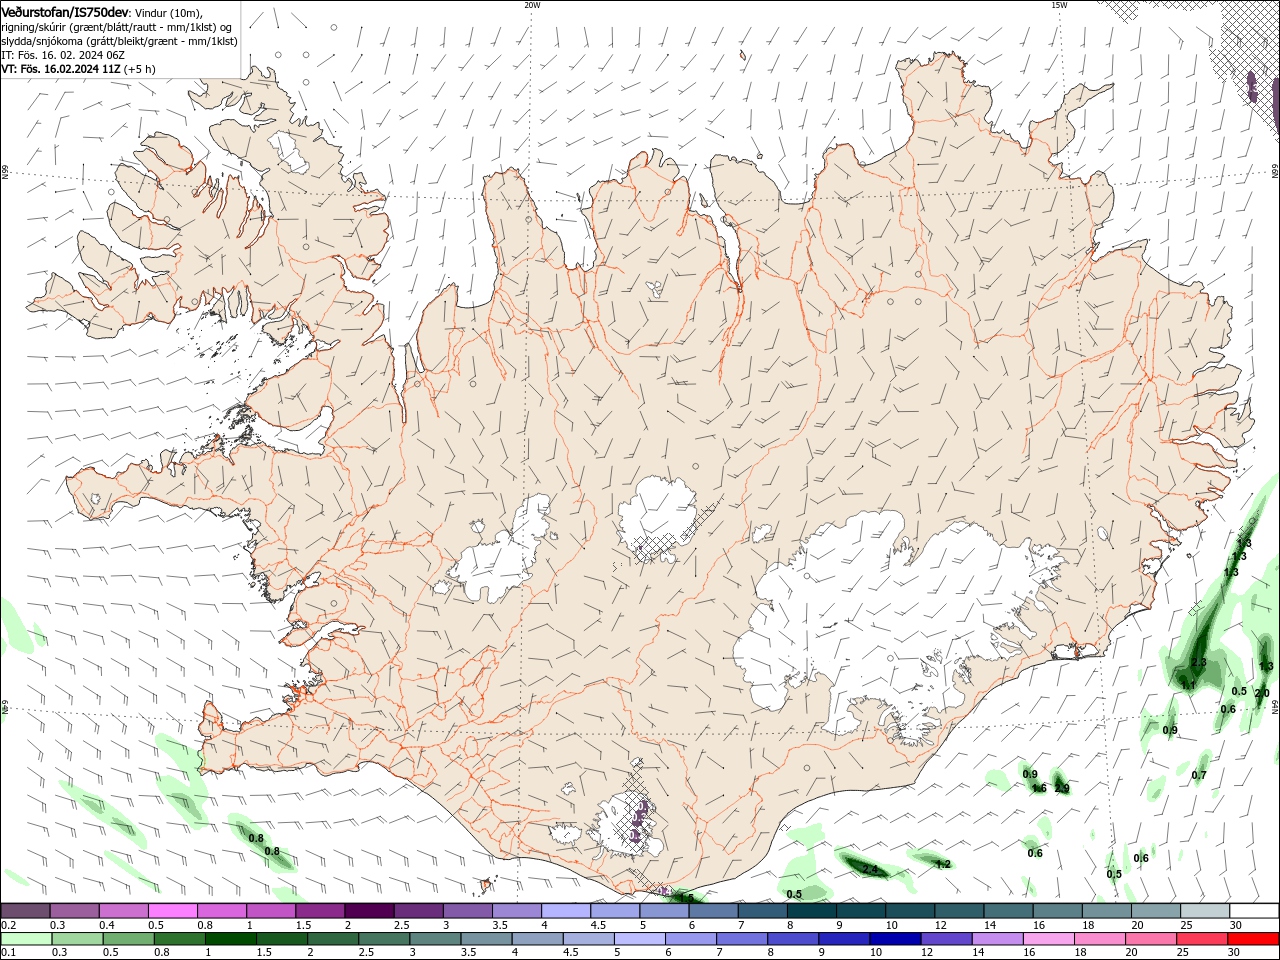Select the pale grey swatch at 25 on the snow scale
Viewport: 1280px width, 960px height.
[1205, 911]
